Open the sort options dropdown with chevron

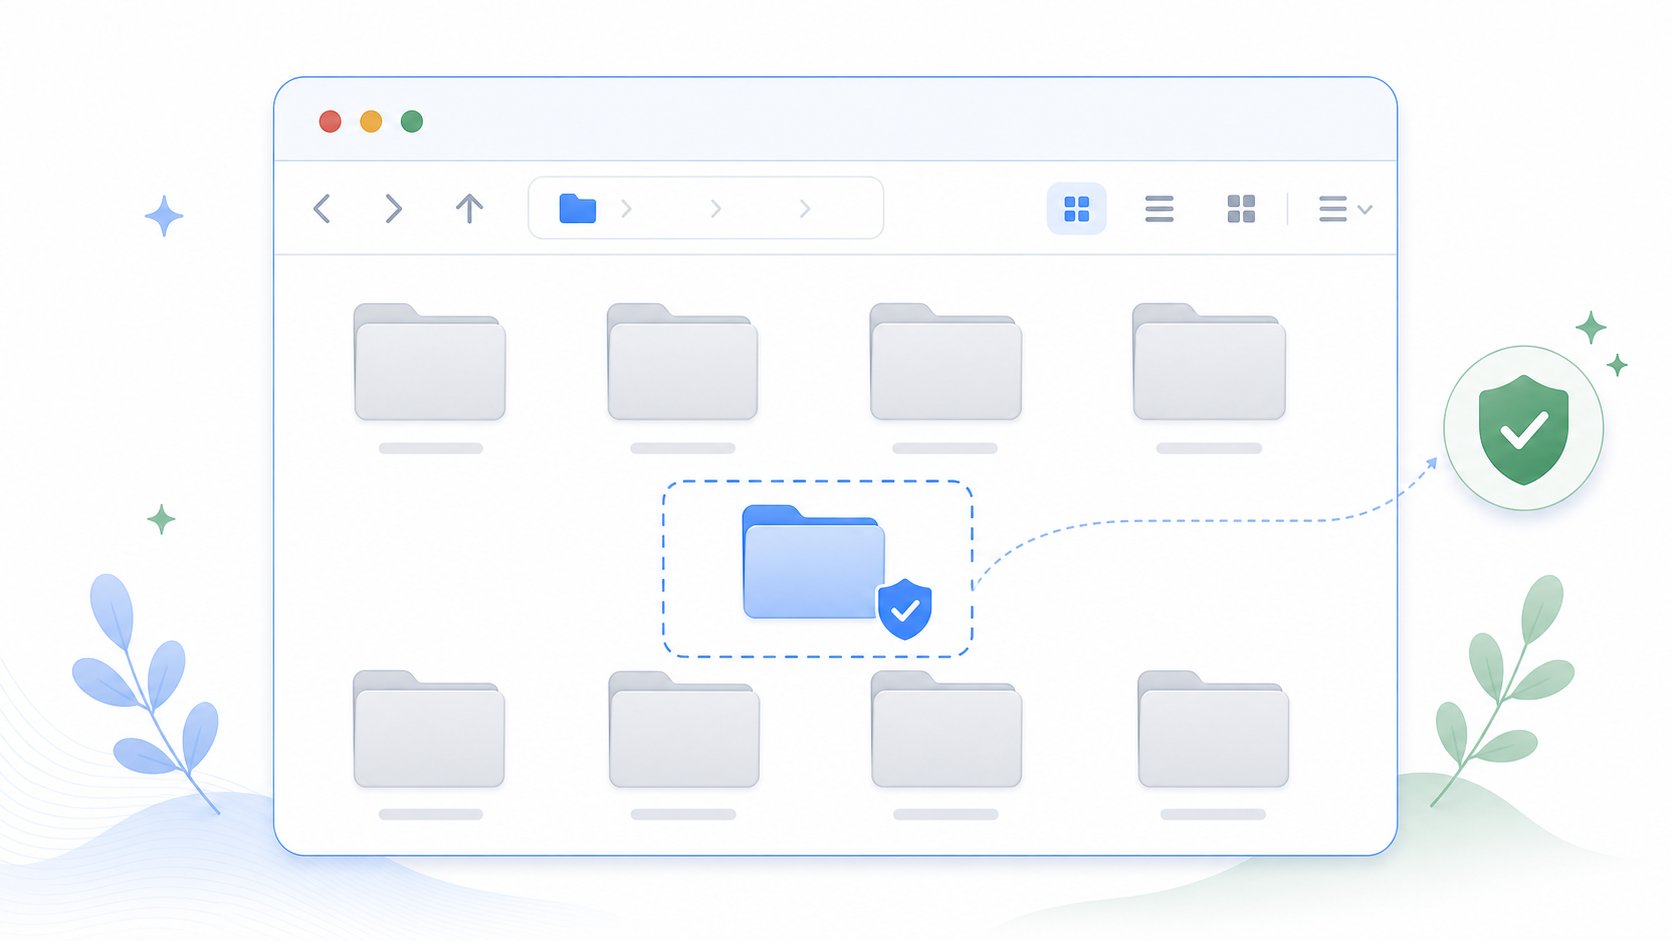[1345, 209]
